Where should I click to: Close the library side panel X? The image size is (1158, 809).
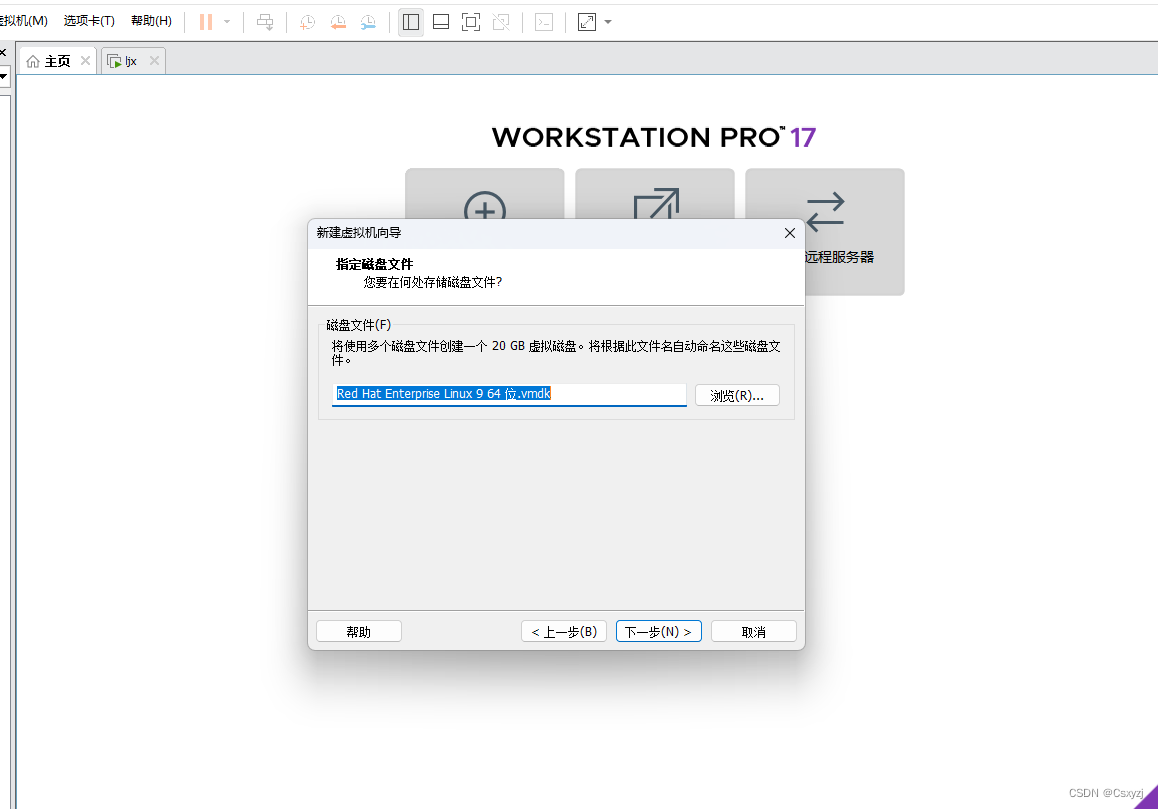(3, 52)
